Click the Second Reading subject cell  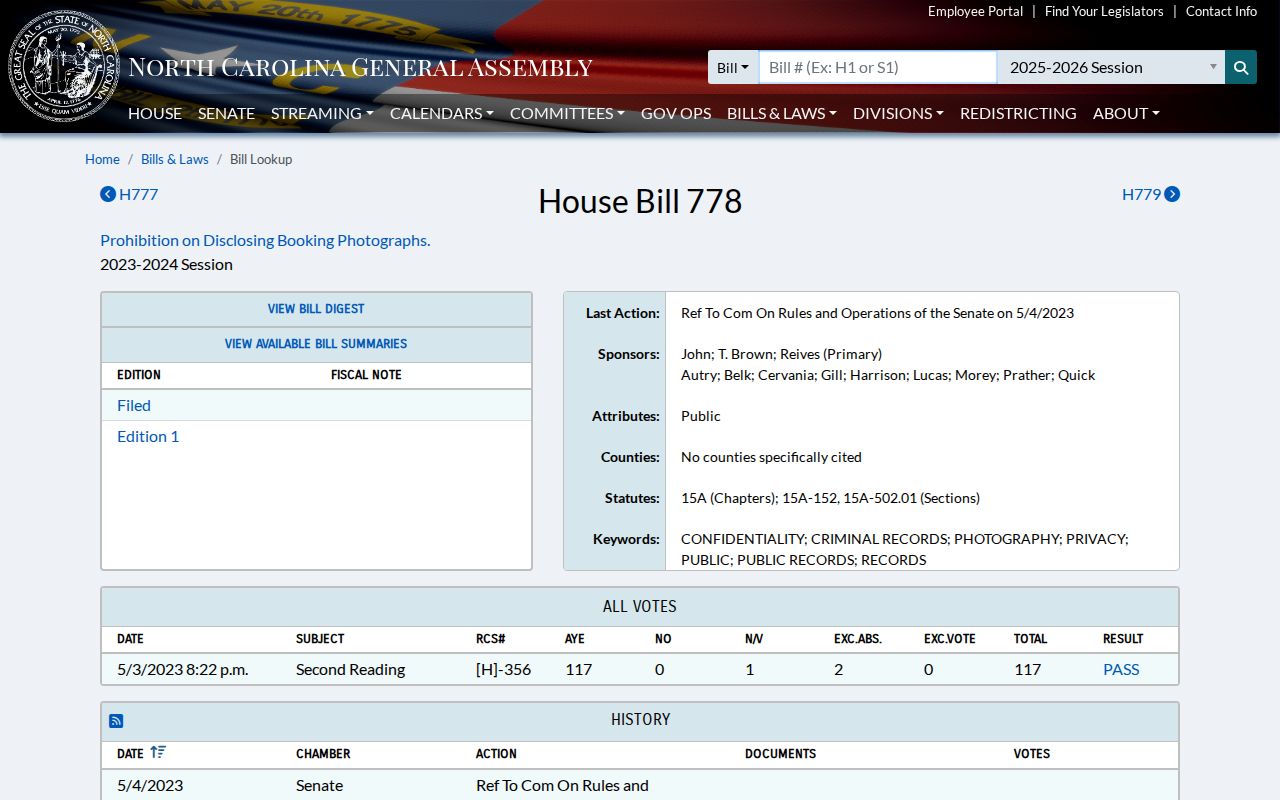tap(350, 669)
